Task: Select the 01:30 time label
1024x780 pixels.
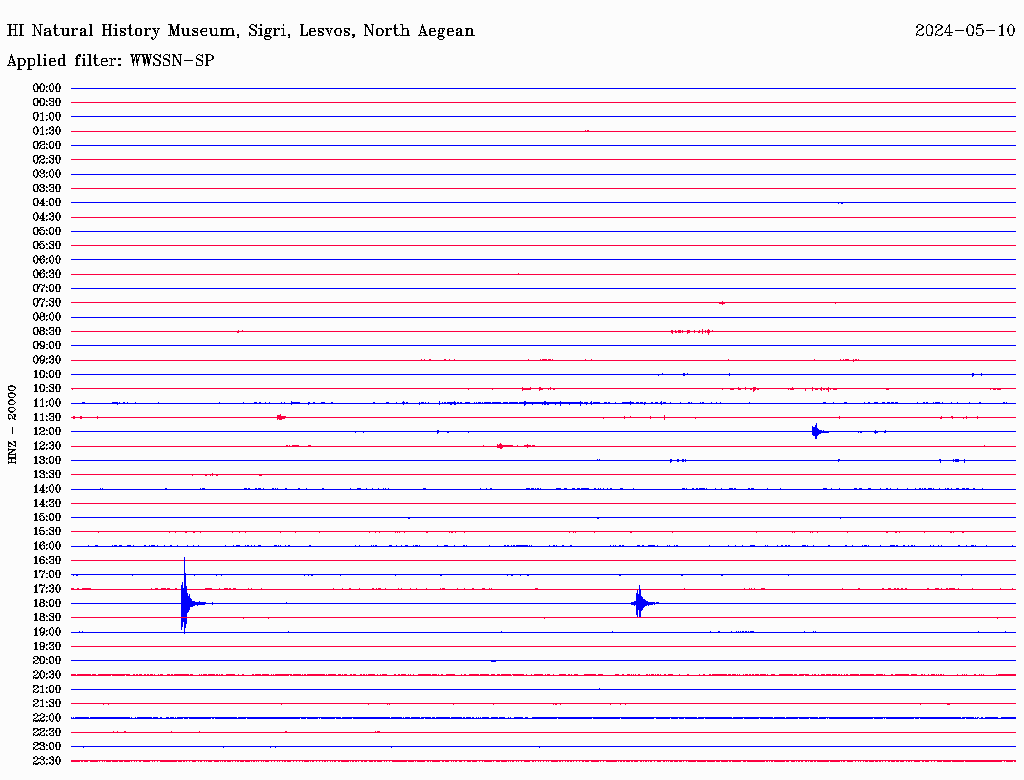Action: pyautogui.click(x=47, y=131)
